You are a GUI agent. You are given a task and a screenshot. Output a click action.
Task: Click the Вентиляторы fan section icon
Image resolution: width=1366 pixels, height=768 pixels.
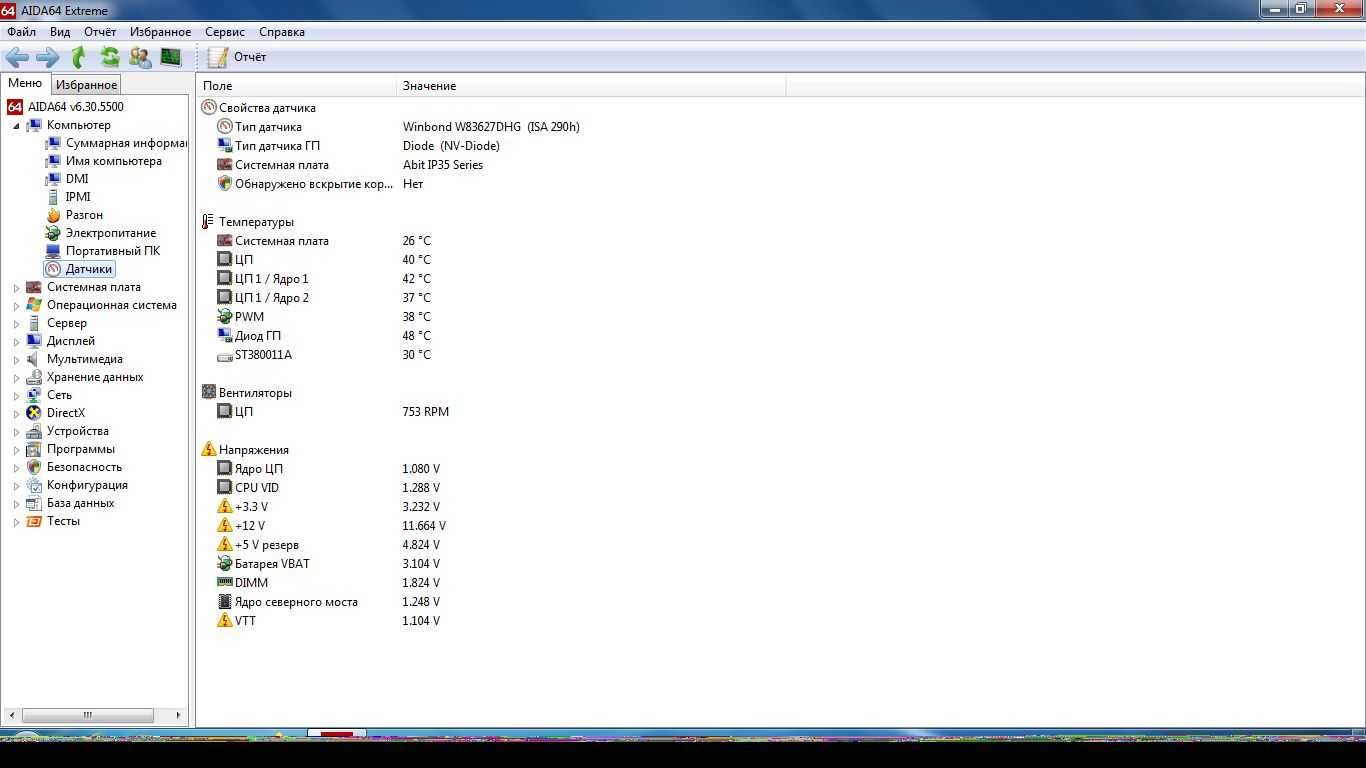coord(209,393)
